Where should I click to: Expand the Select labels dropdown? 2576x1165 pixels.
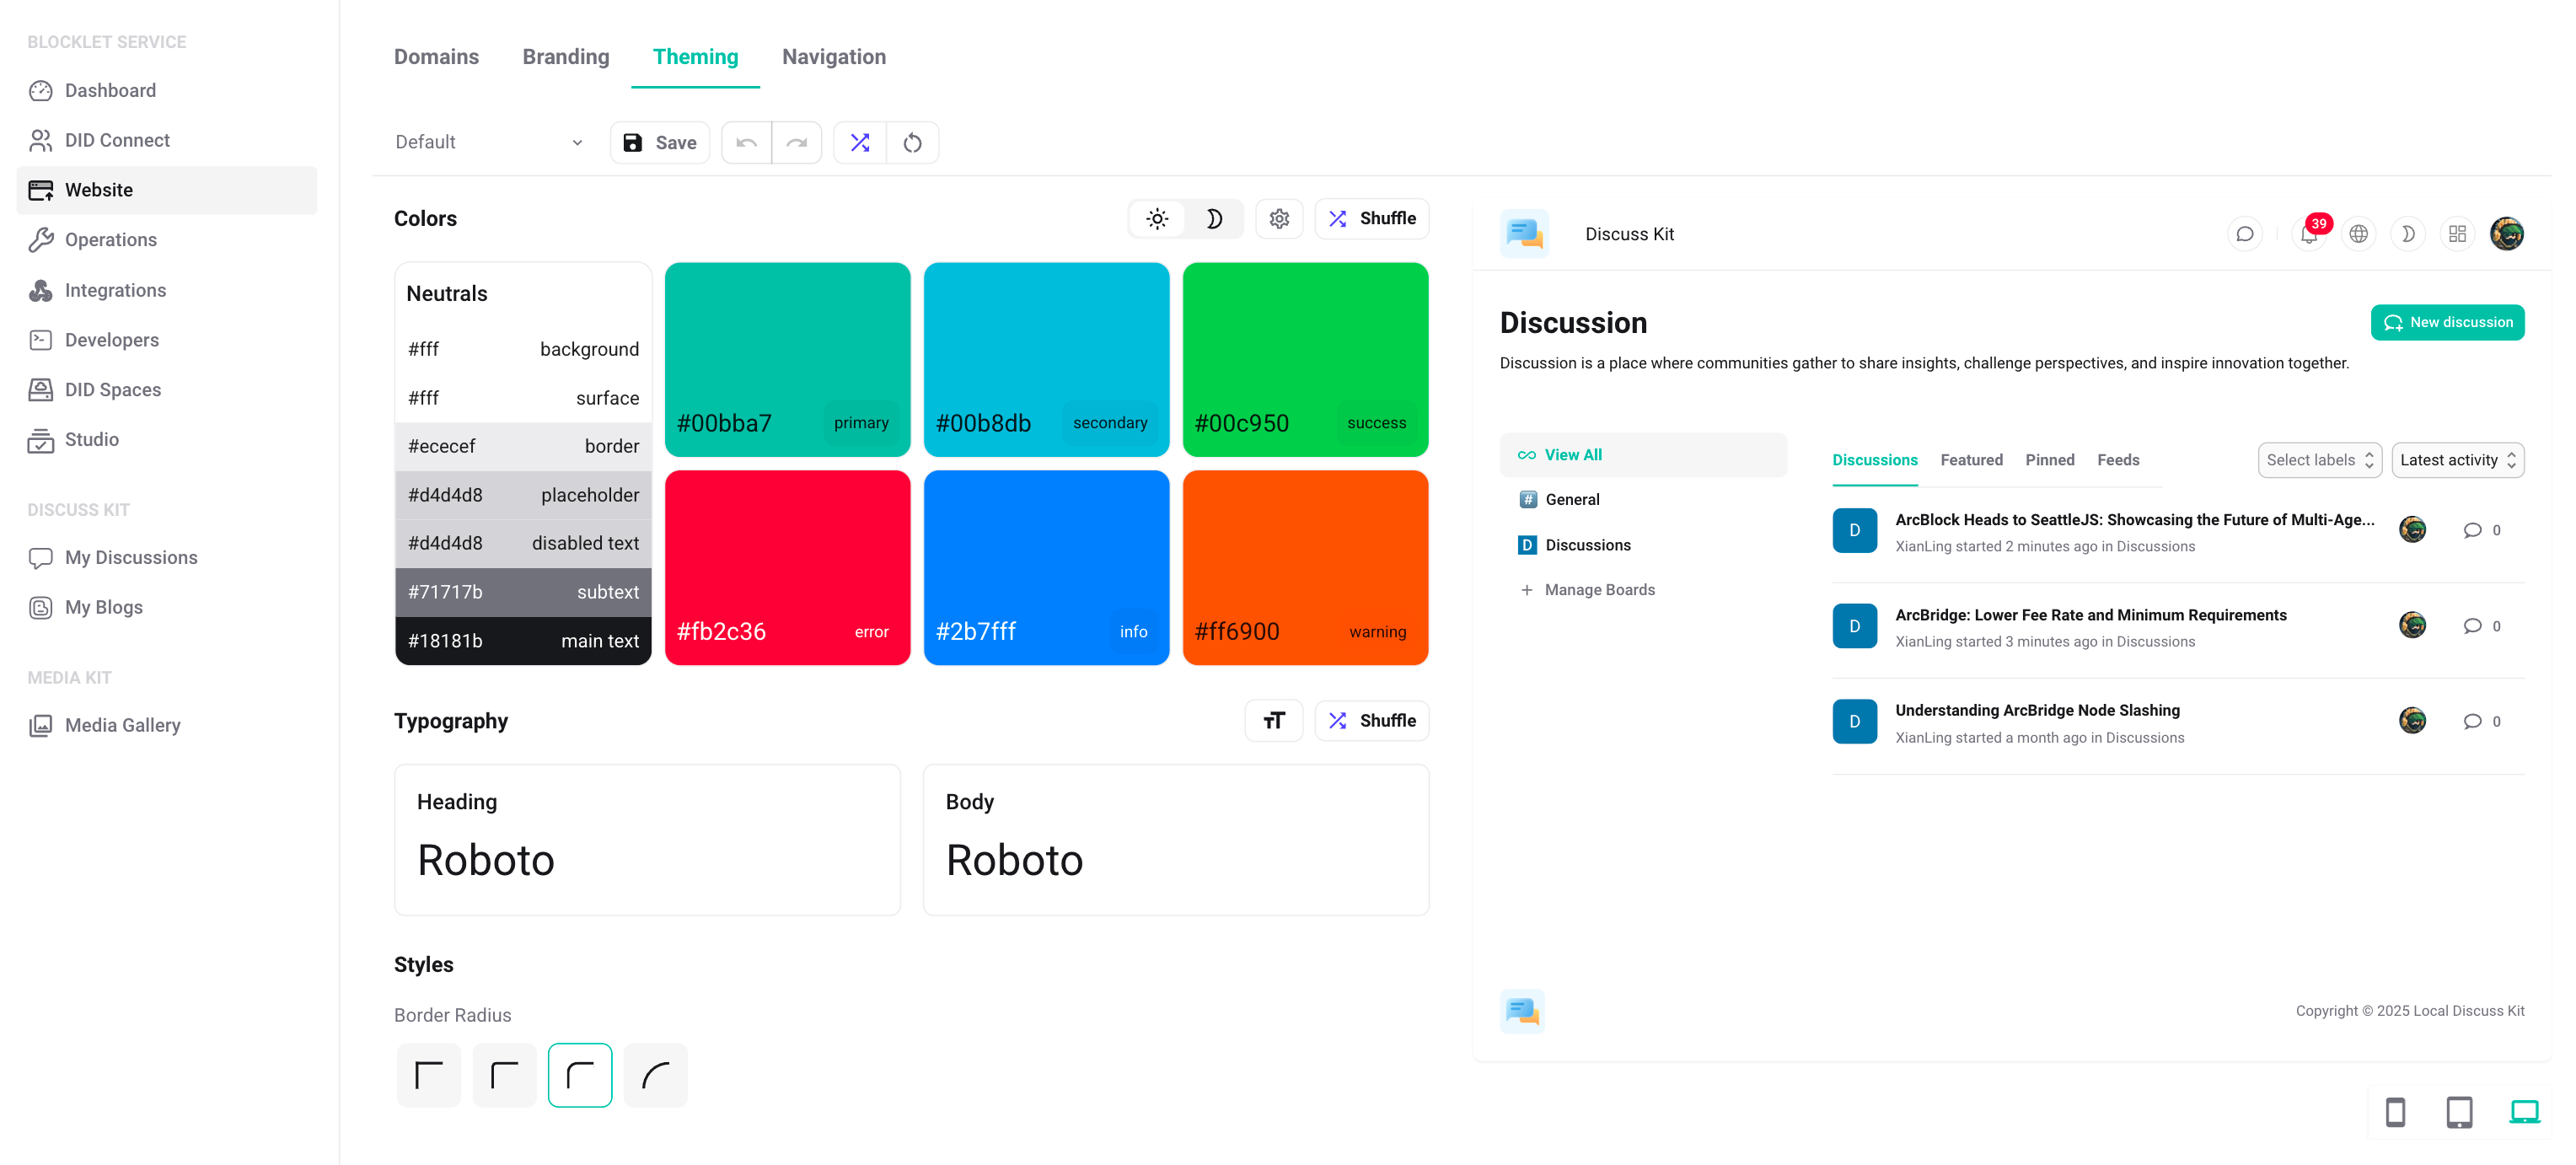pyautogui.click(x=2319, y=460)
